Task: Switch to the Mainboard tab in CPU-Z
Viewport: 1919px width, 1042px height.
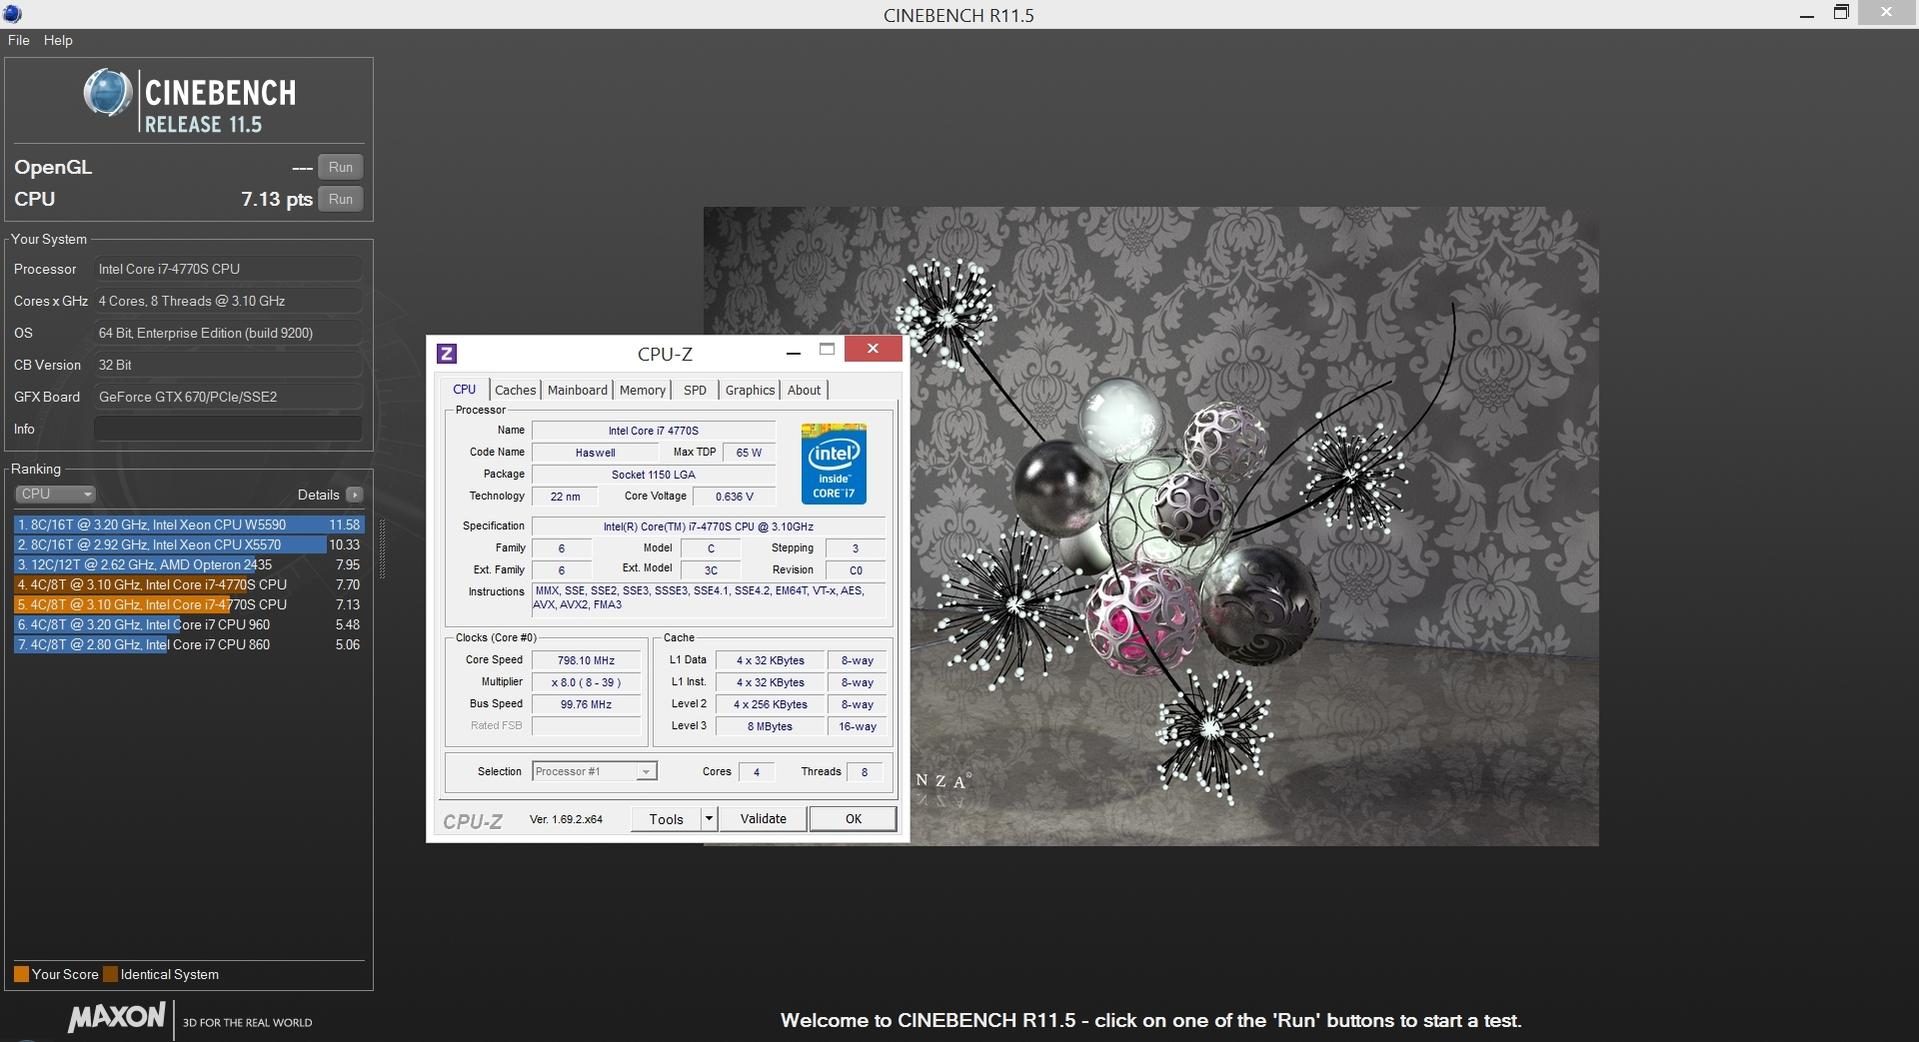Action: (577, 390)
